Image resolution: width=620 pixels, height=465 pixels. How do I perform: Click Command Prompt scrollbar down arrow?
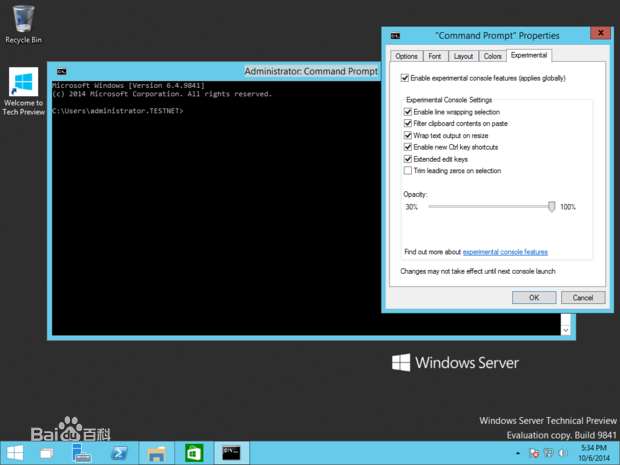(566, 330)
